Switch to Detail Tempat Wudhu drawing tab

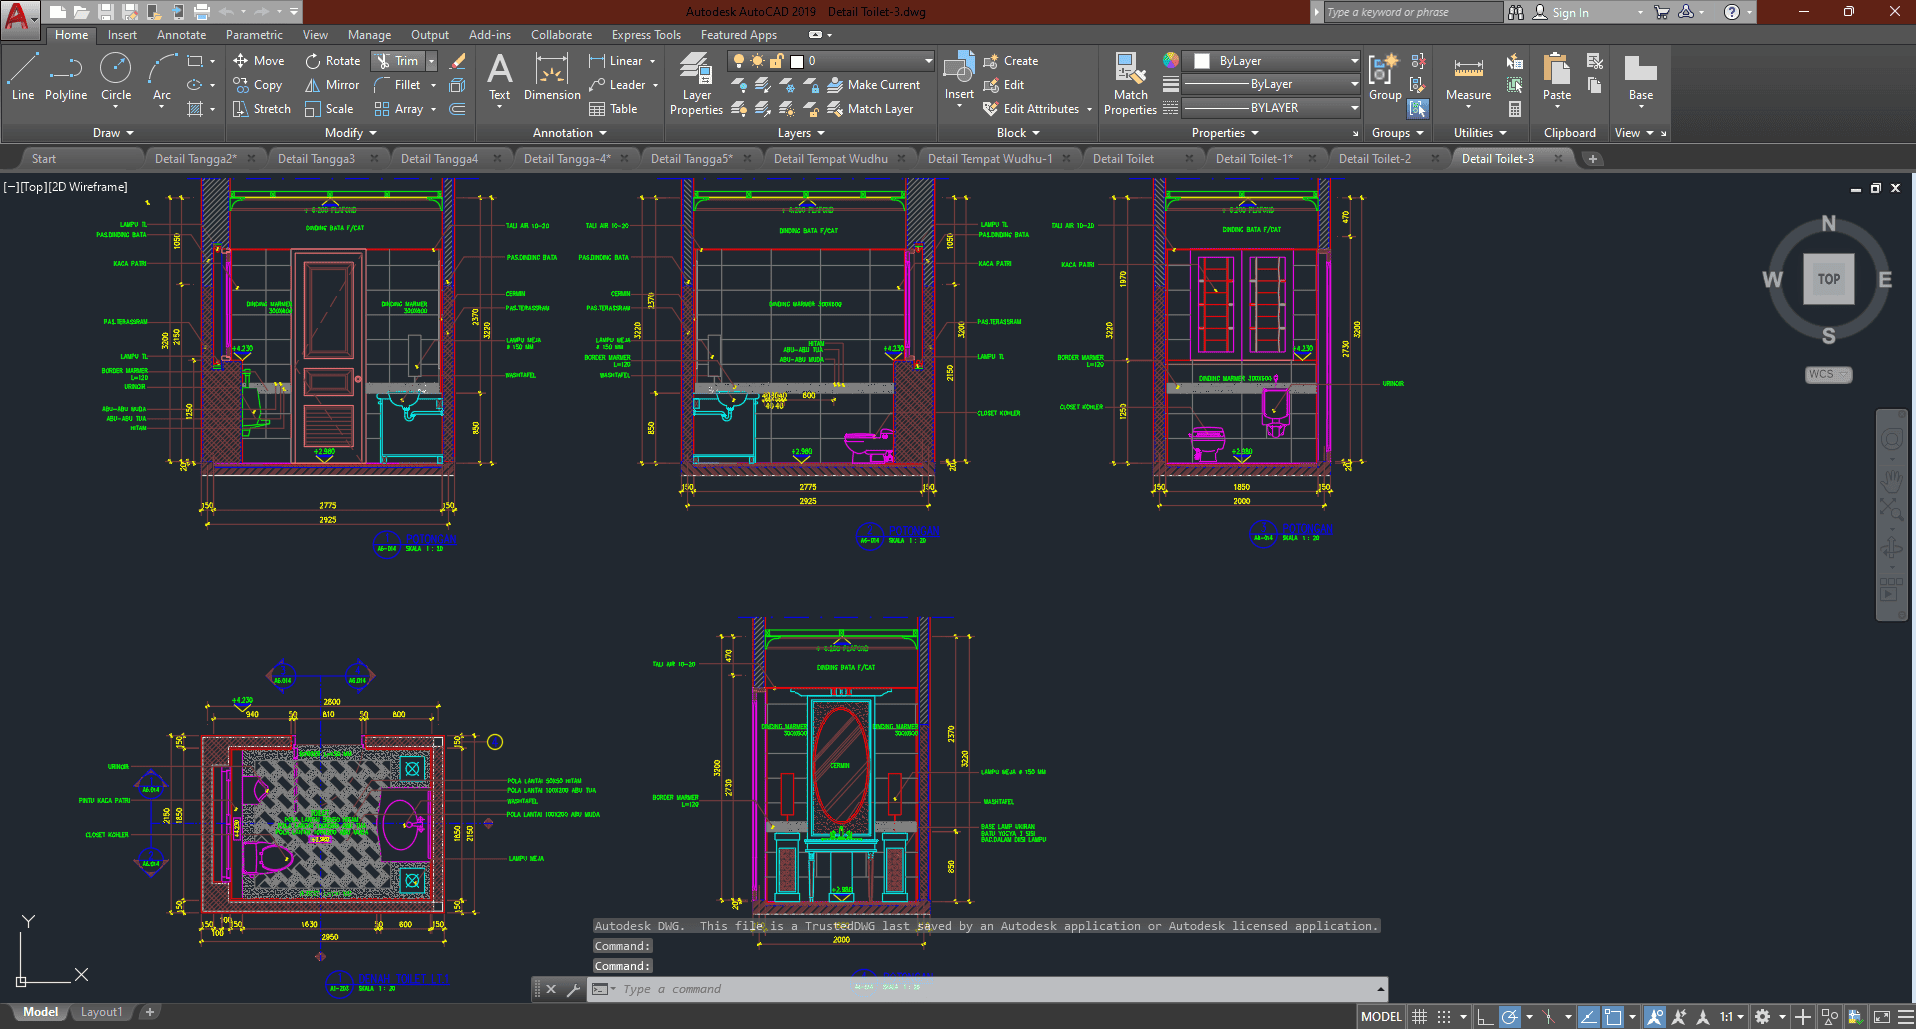click(830, 159)
